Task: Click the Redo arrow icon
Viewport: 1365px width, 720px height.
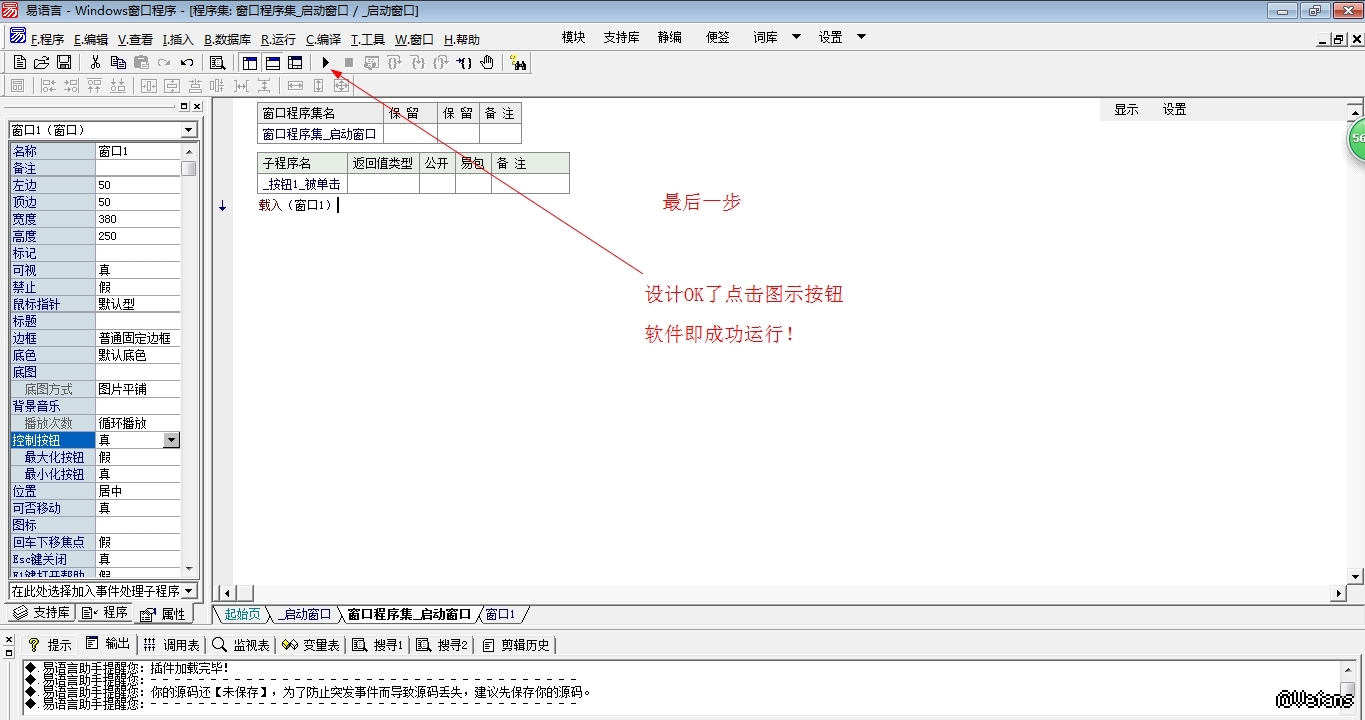Action: click(x=164, y=62)
